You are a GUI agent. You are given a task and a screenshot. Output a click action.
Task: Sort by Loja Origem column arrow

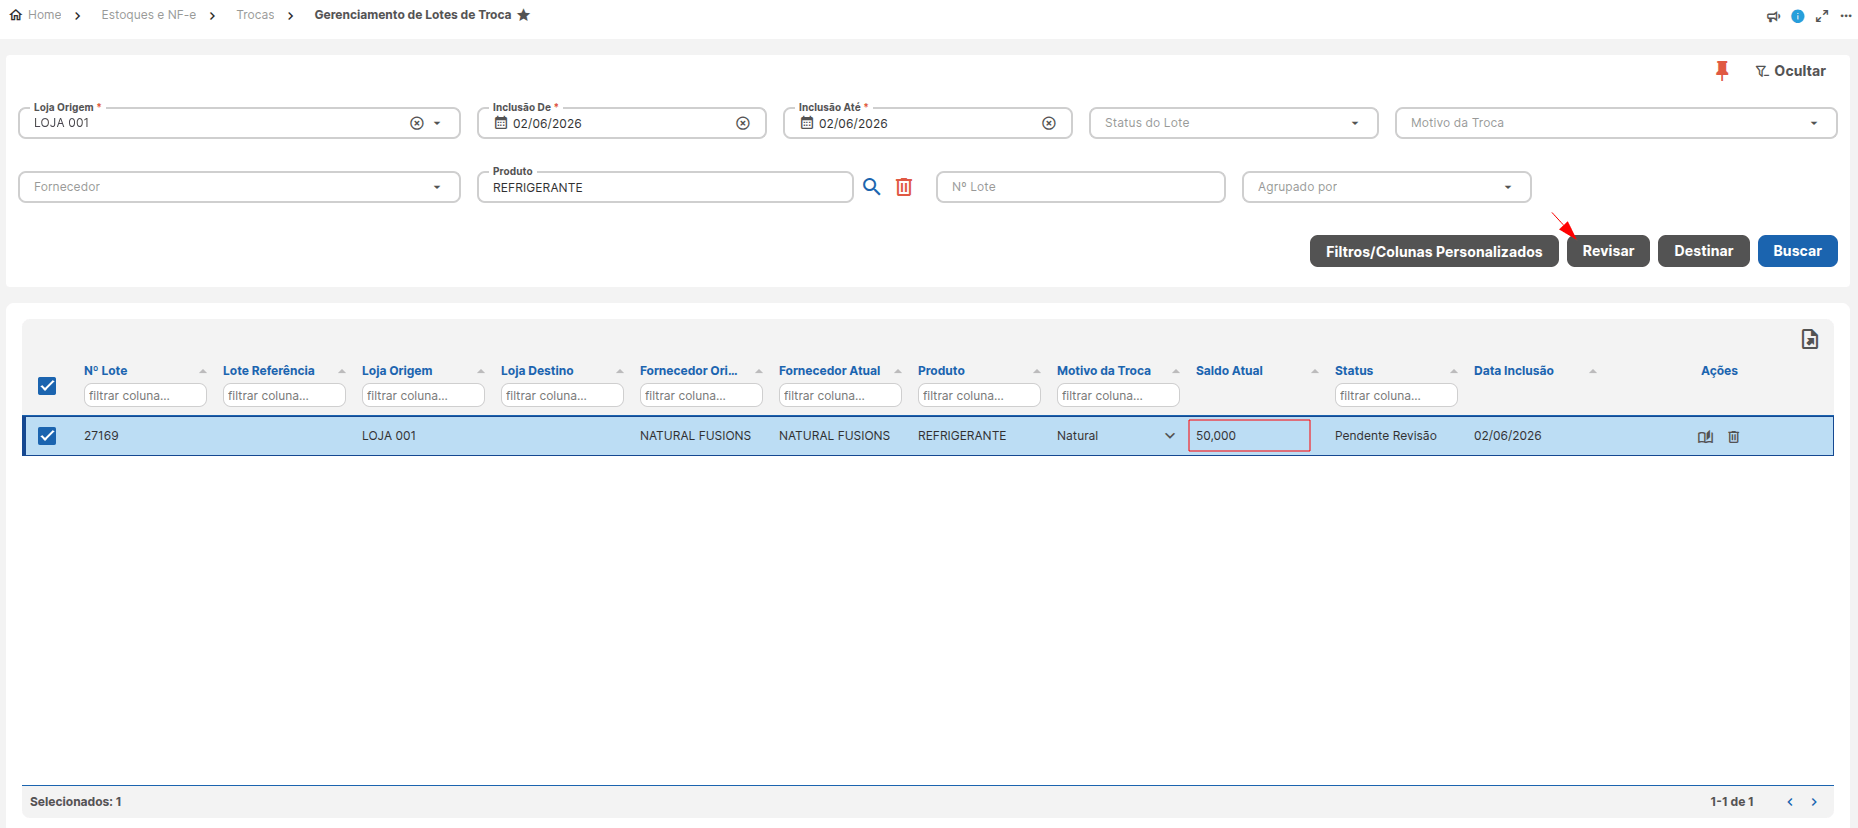click(x=481, y=371)
